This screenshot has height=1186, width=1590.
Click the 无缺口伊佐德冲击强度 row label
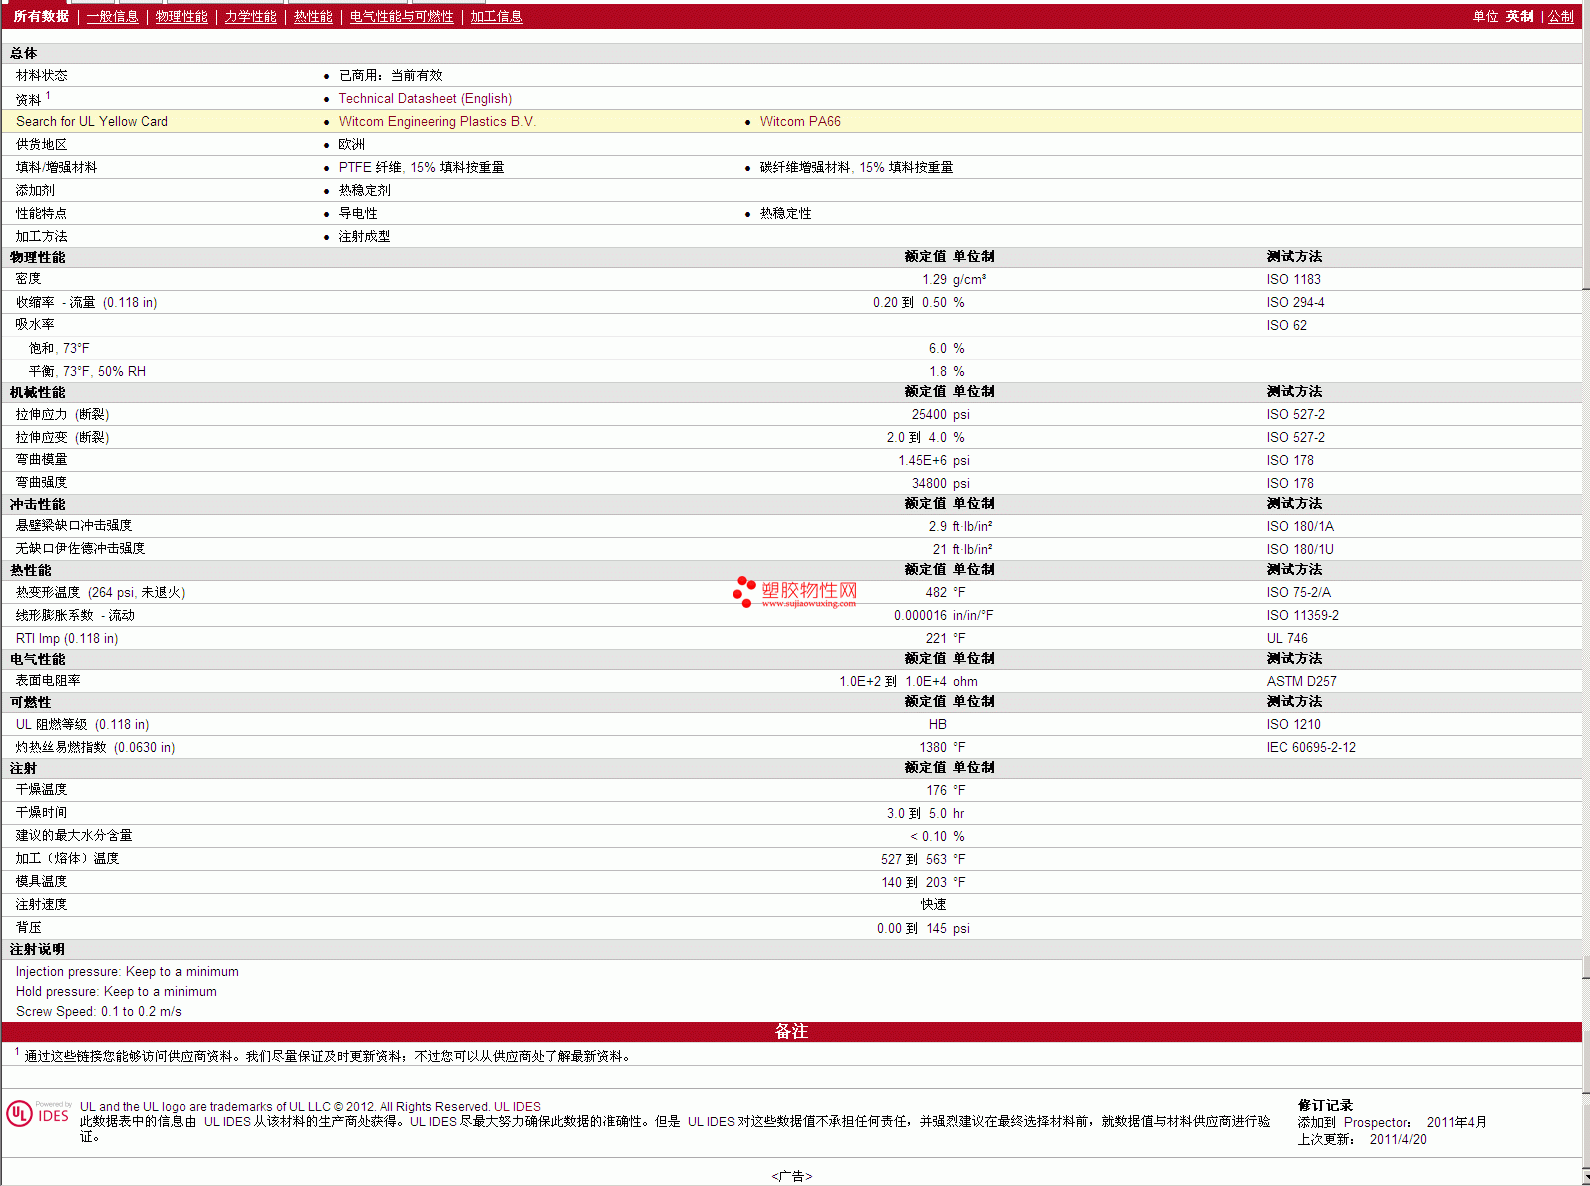click(x=80, y=549)
